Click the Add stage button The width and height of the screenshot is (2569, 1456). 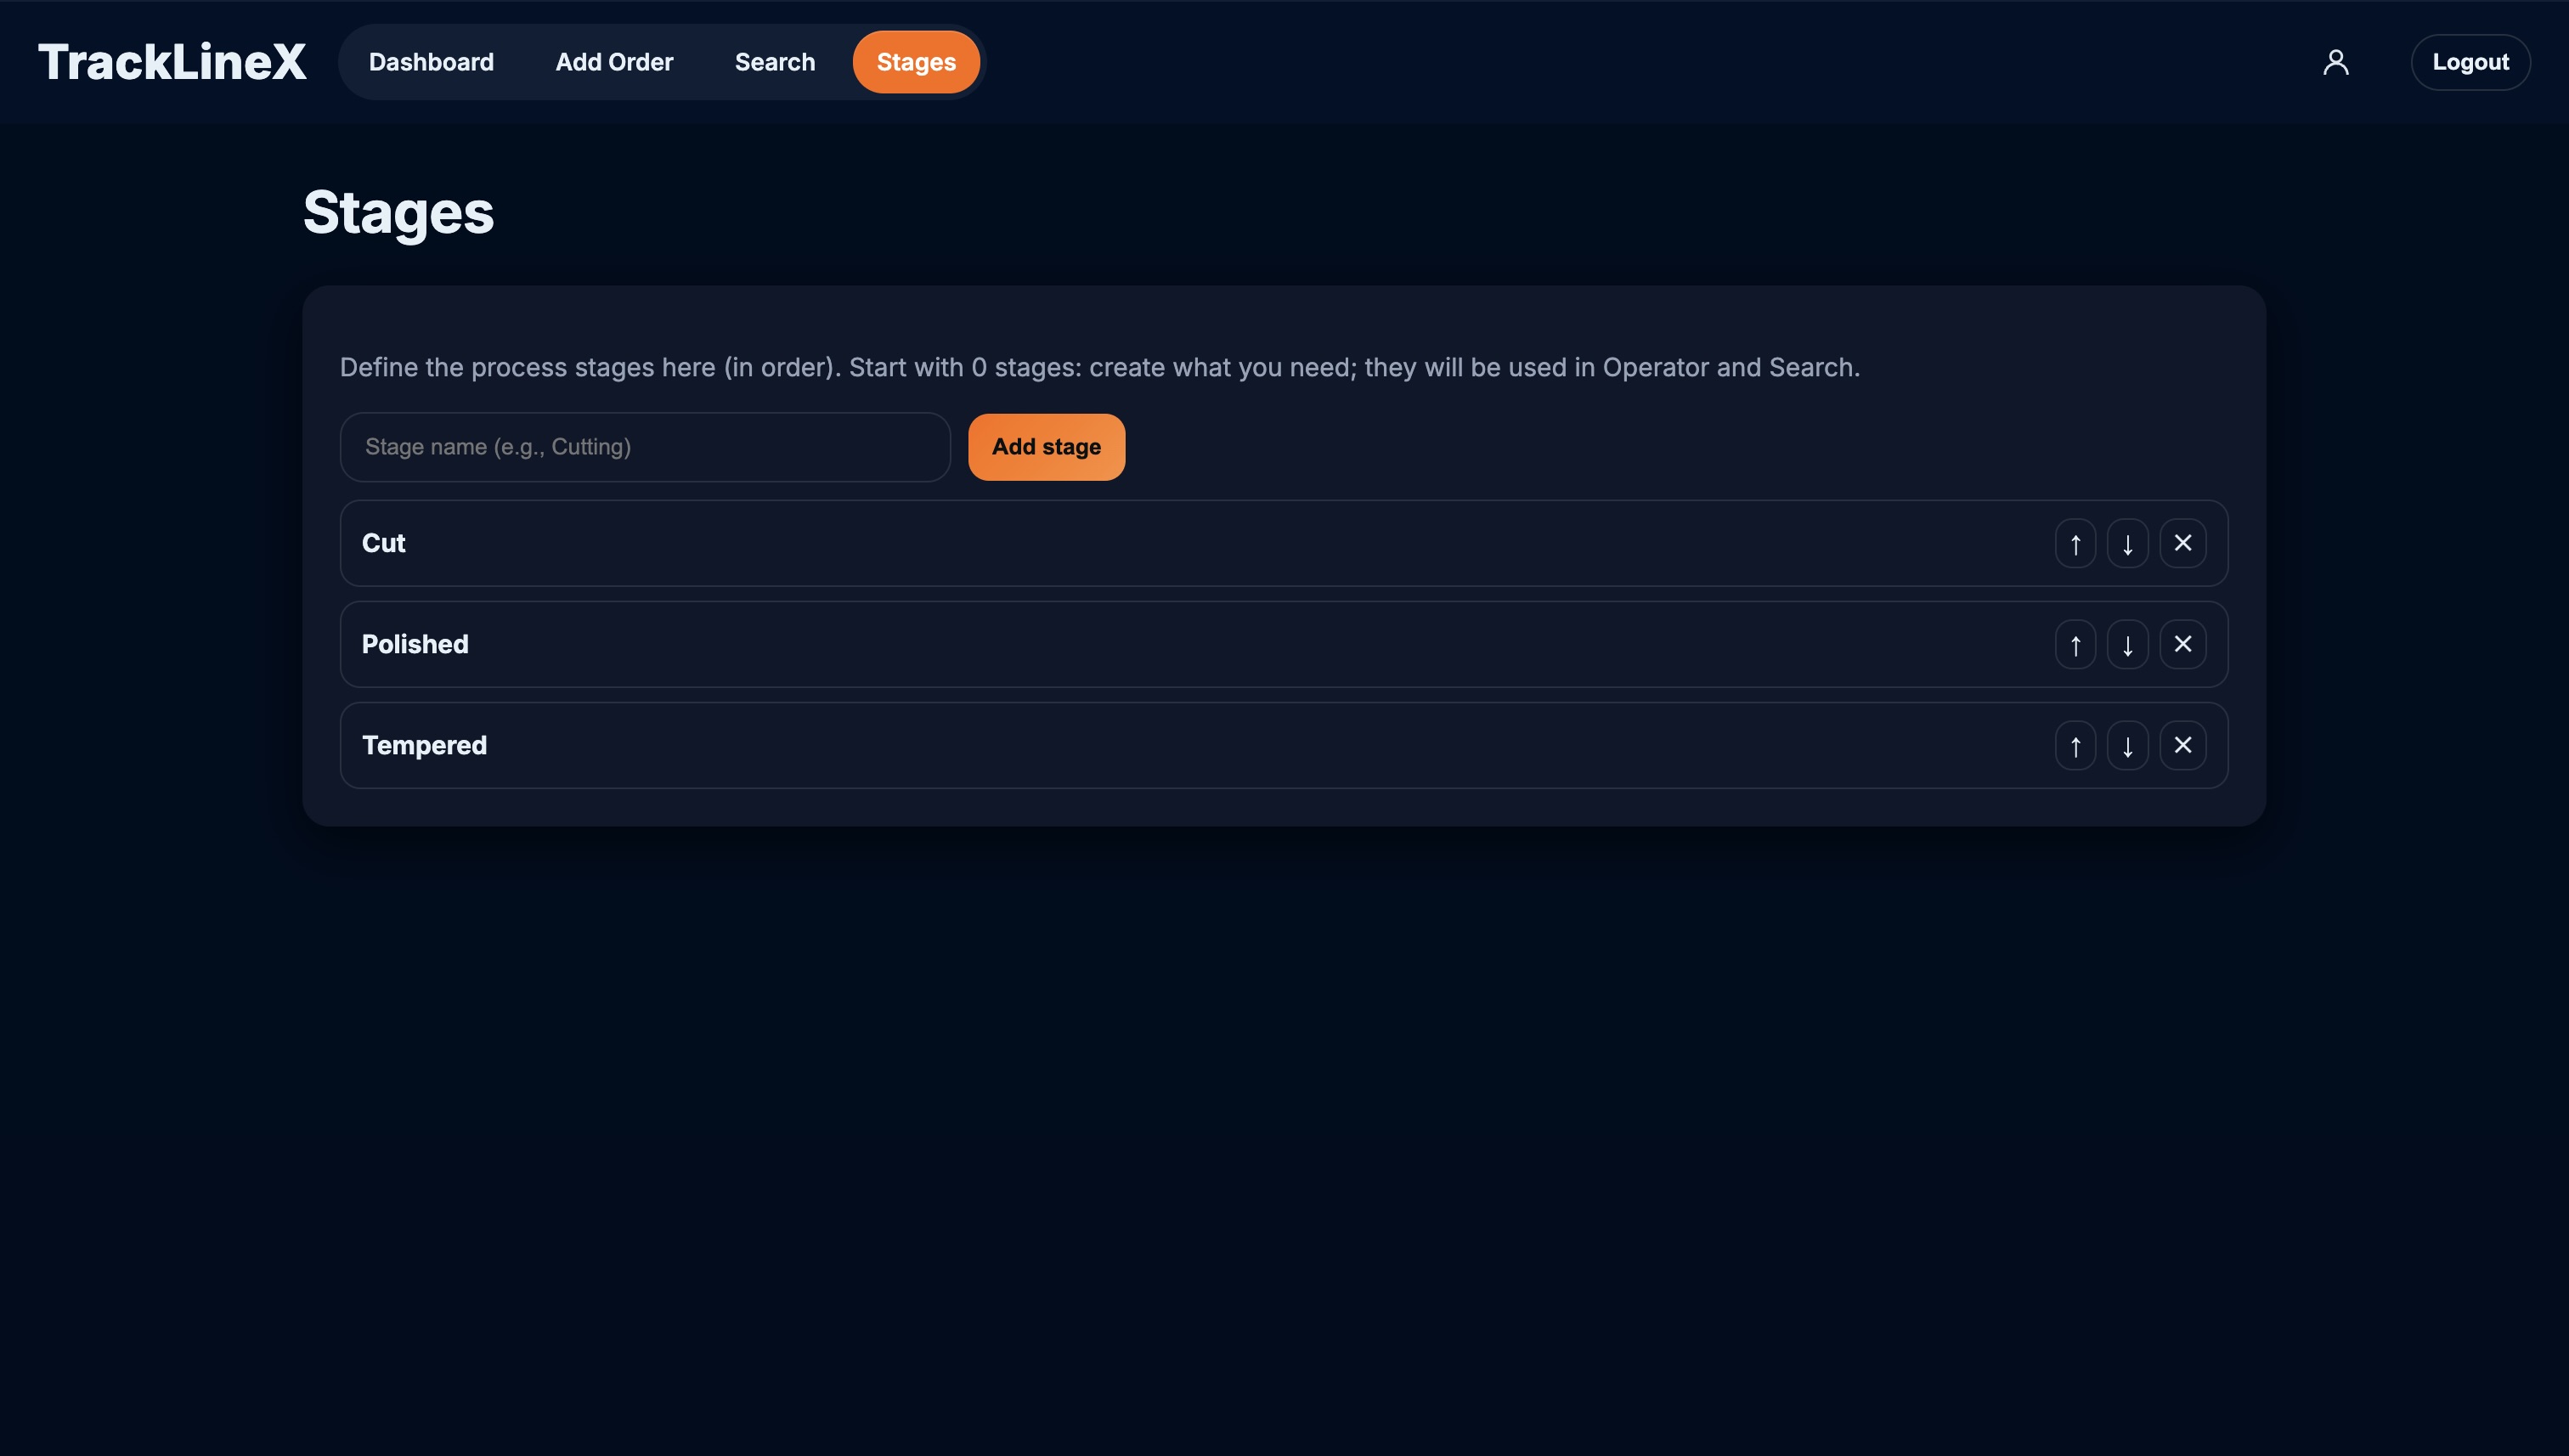1045,447
